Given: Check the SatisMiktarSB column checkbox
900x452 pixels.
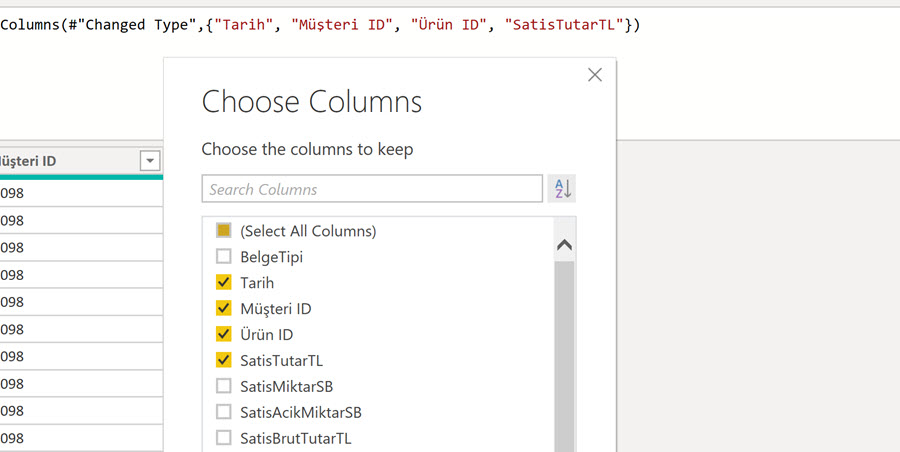Looking at the screenshot, I should 223,386.
